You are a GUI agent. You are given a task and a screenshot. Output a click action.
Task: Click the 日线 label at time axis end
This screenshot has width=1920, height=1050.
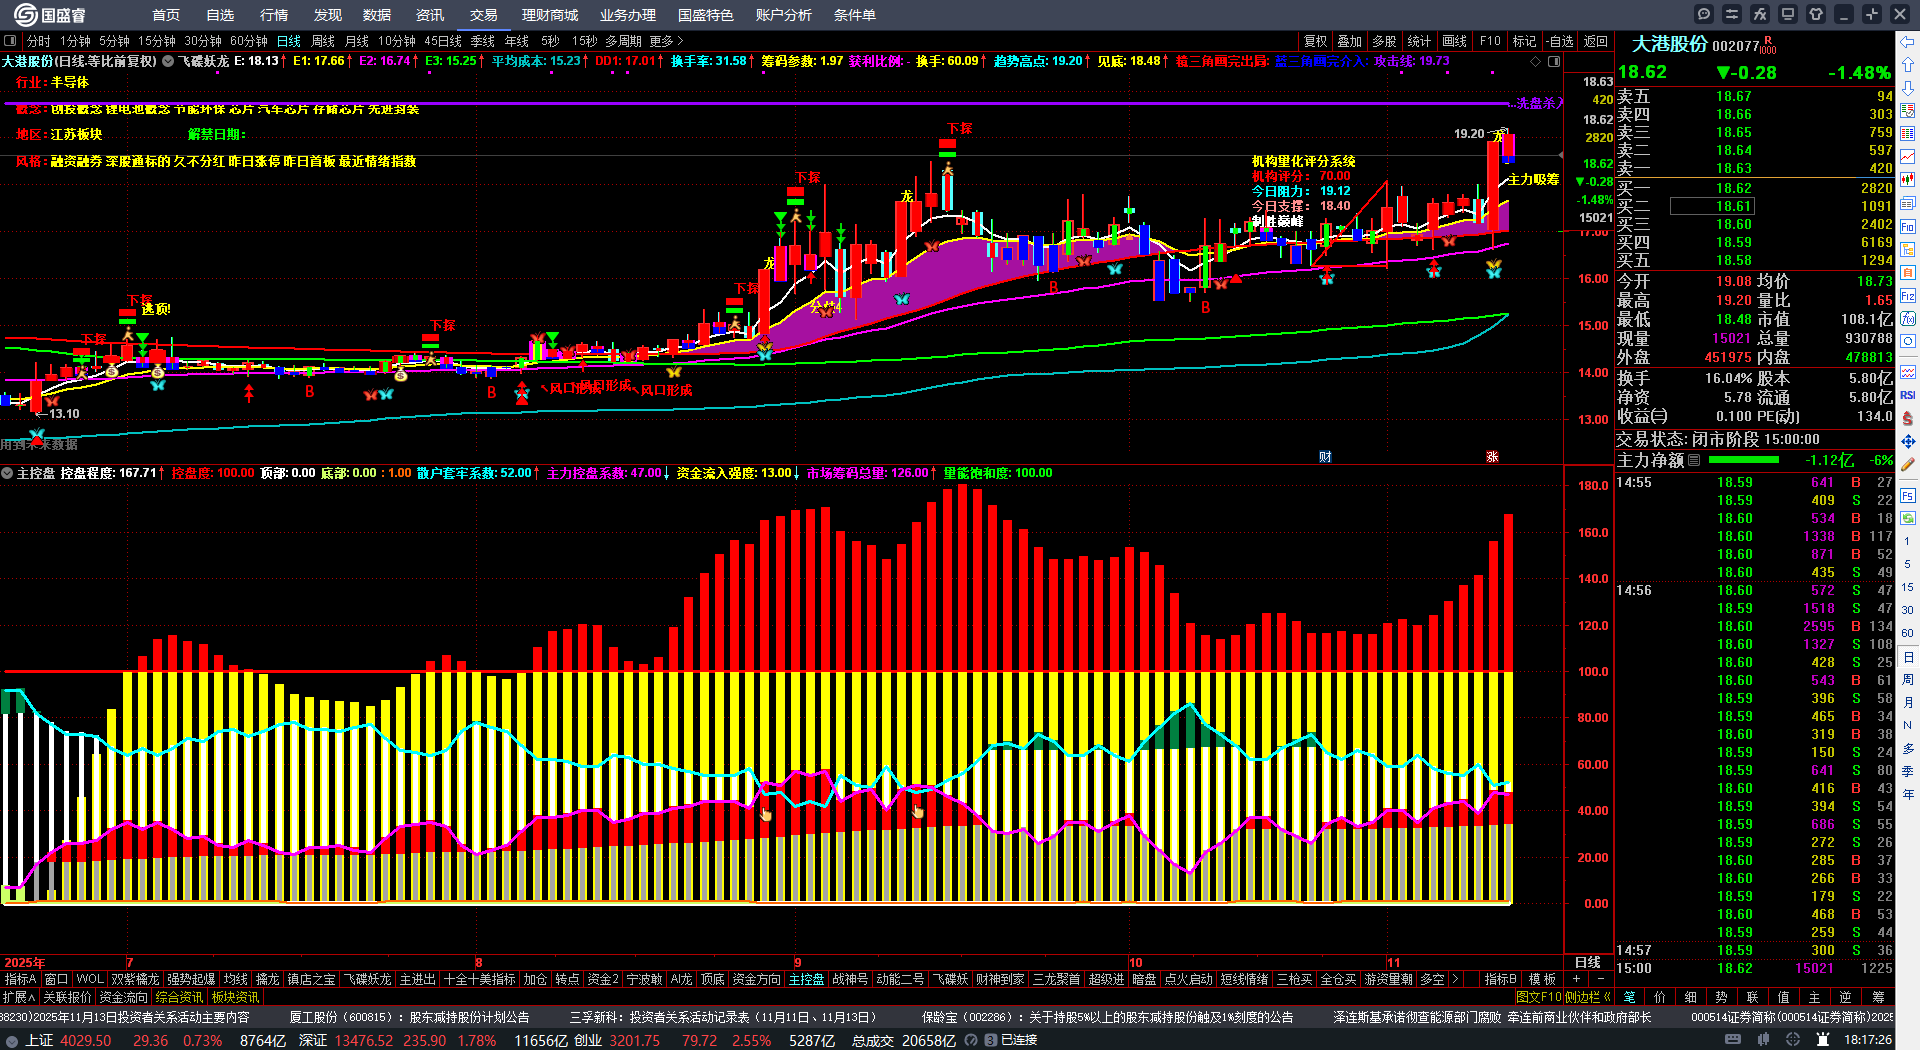[x=1588, y=962]
